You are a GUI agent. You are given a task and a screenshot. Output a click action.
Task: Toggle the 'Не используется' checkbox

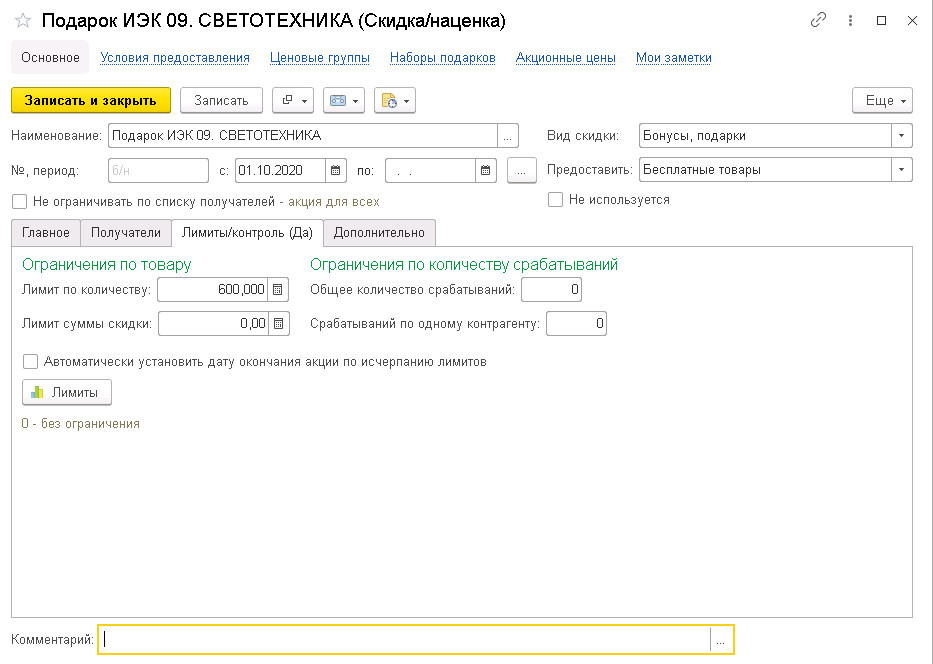click(x=556, y=200)
